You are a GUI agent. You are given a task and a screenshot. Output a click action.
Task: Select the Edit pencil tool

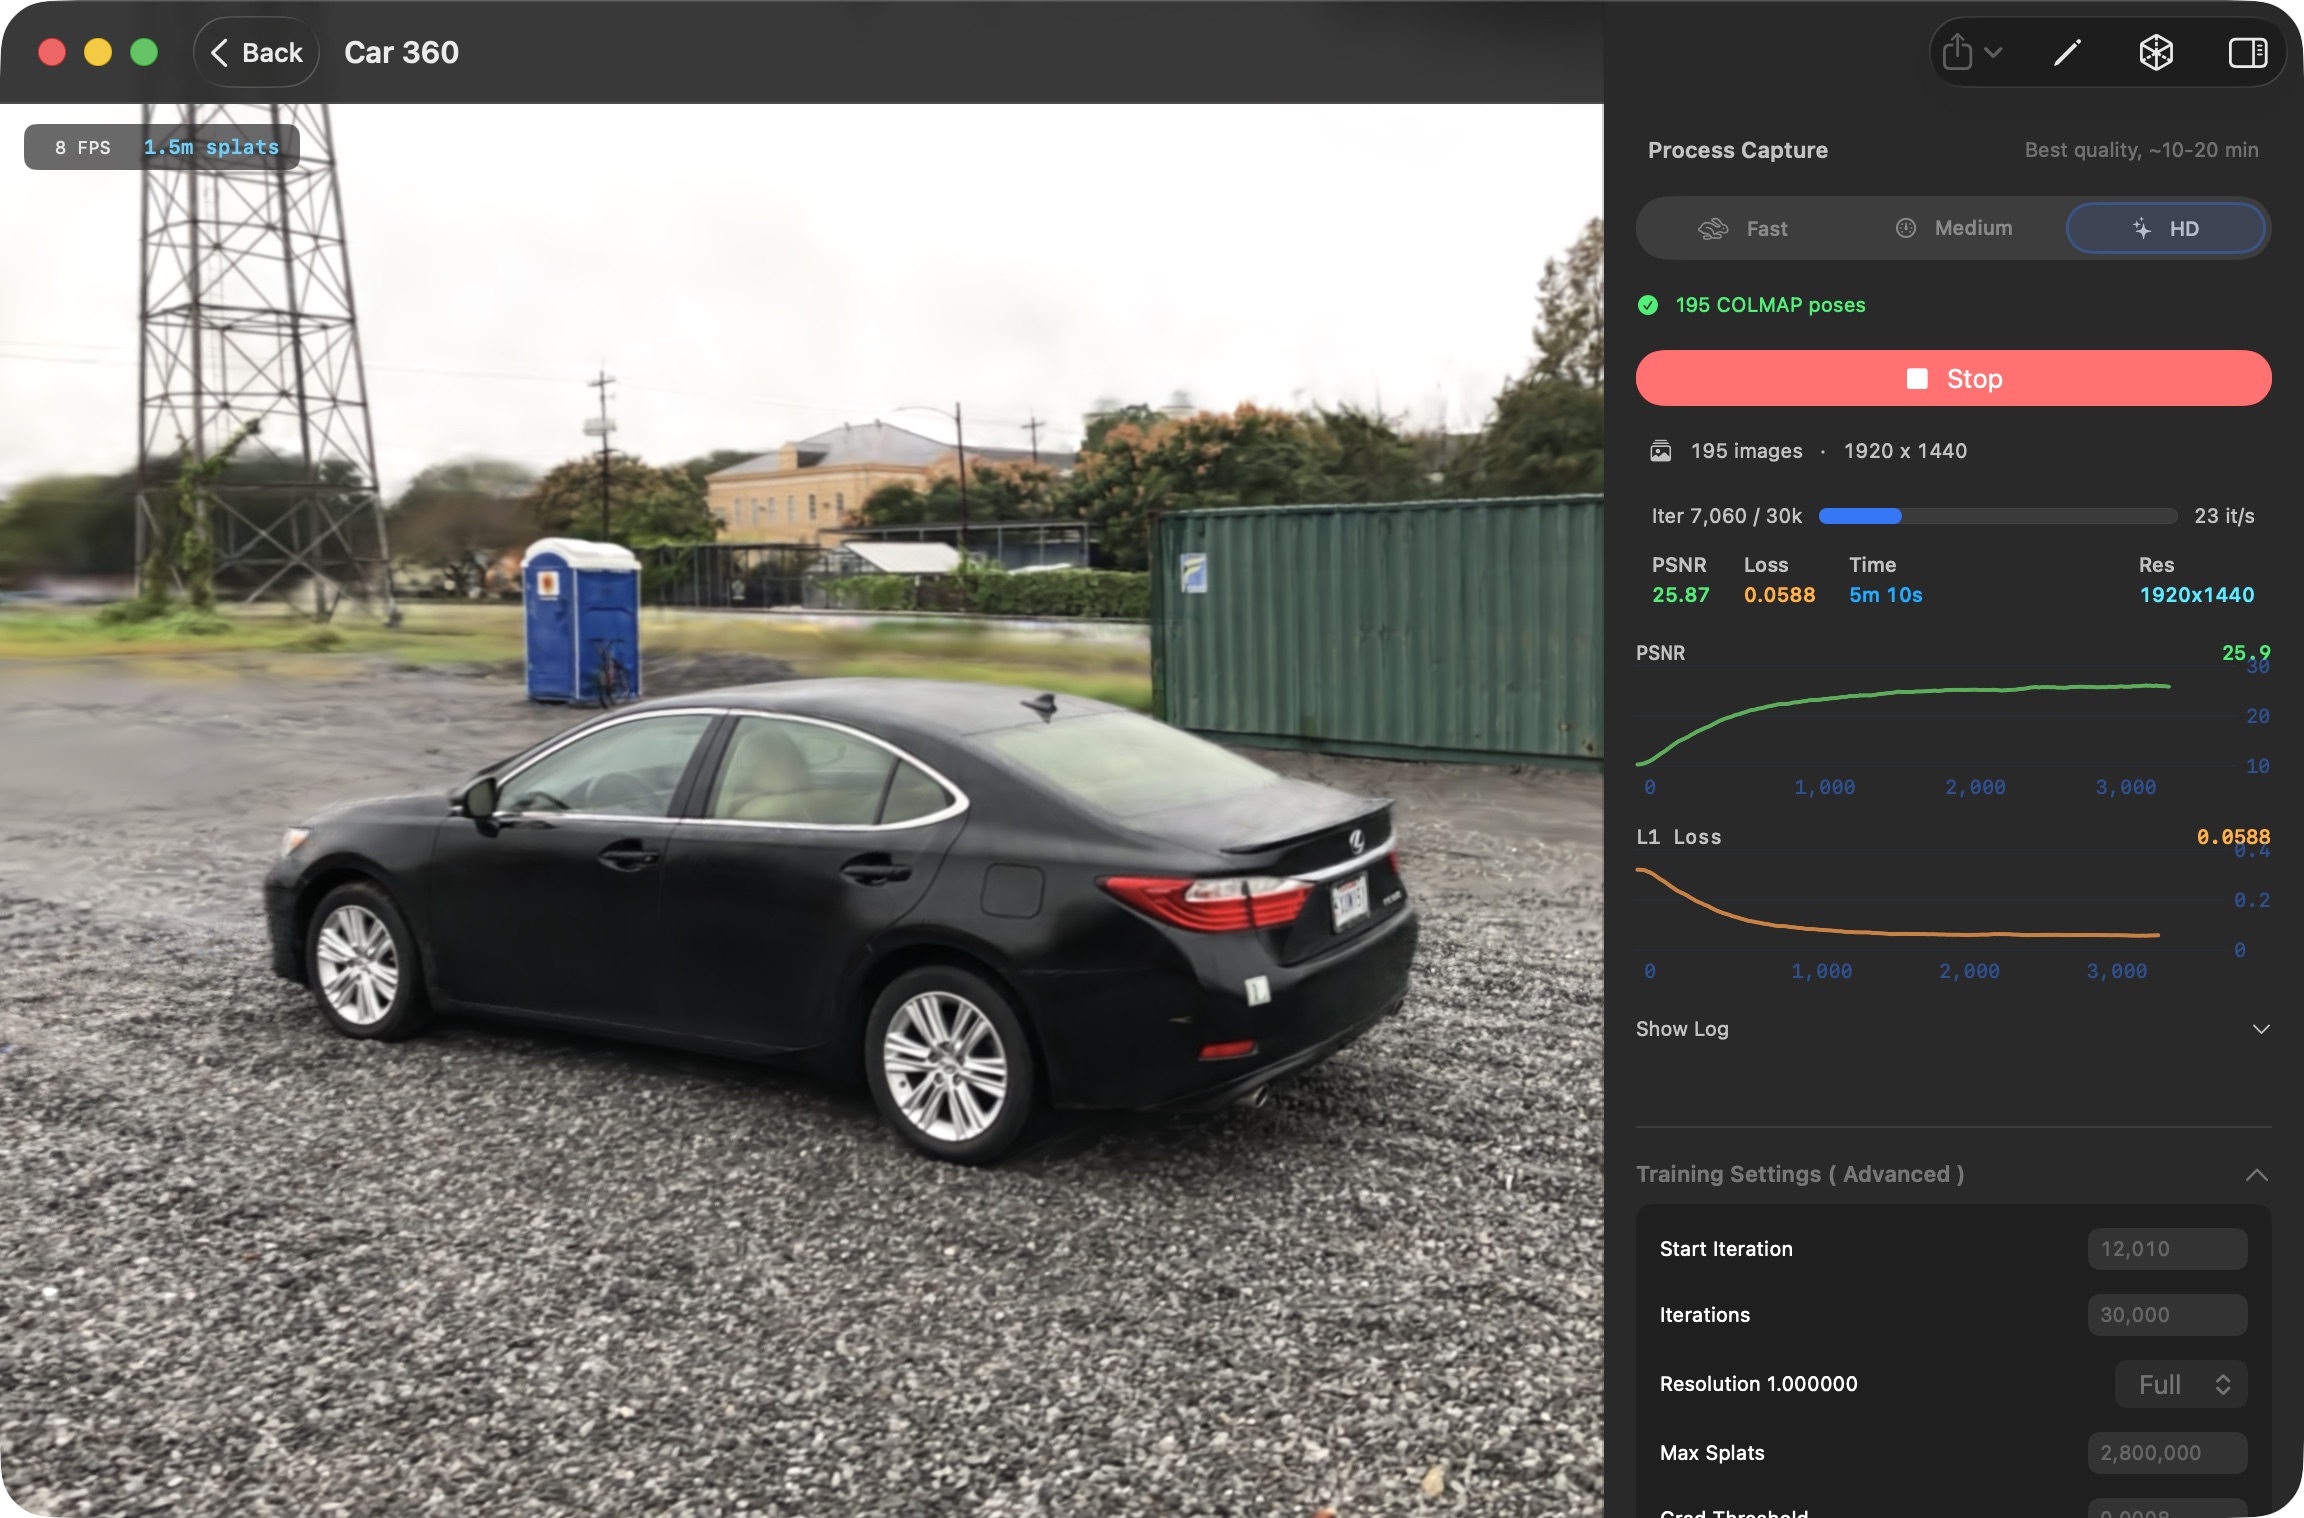point(2066,52)
